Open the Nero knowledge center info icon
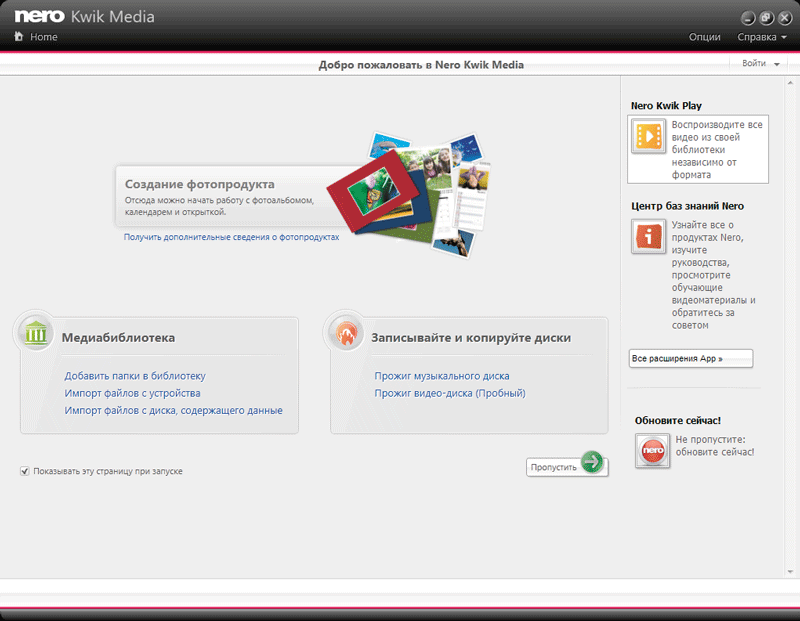The image size is (800, 621). pyautogui.click(x=648, y=236)
